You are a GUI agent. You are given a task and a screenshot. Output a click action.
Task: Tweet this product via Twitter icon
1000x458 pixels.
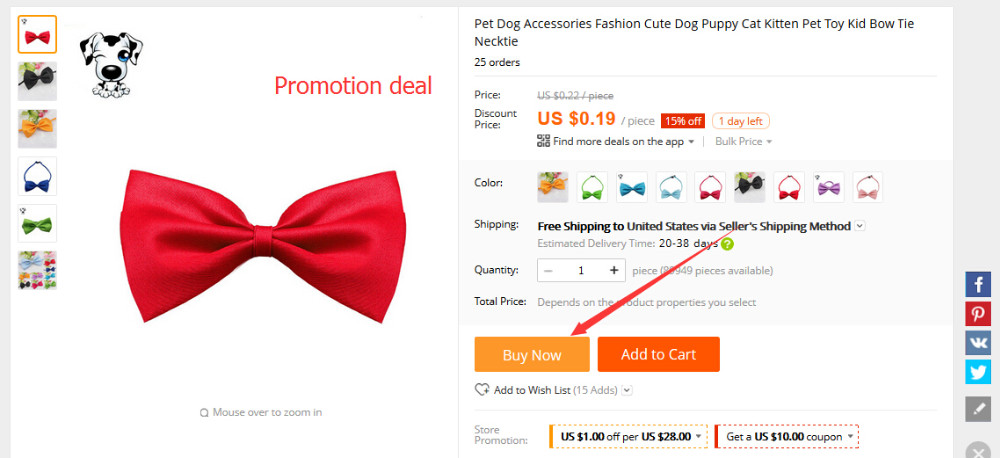pyautogui.click(x=978, y=372)
